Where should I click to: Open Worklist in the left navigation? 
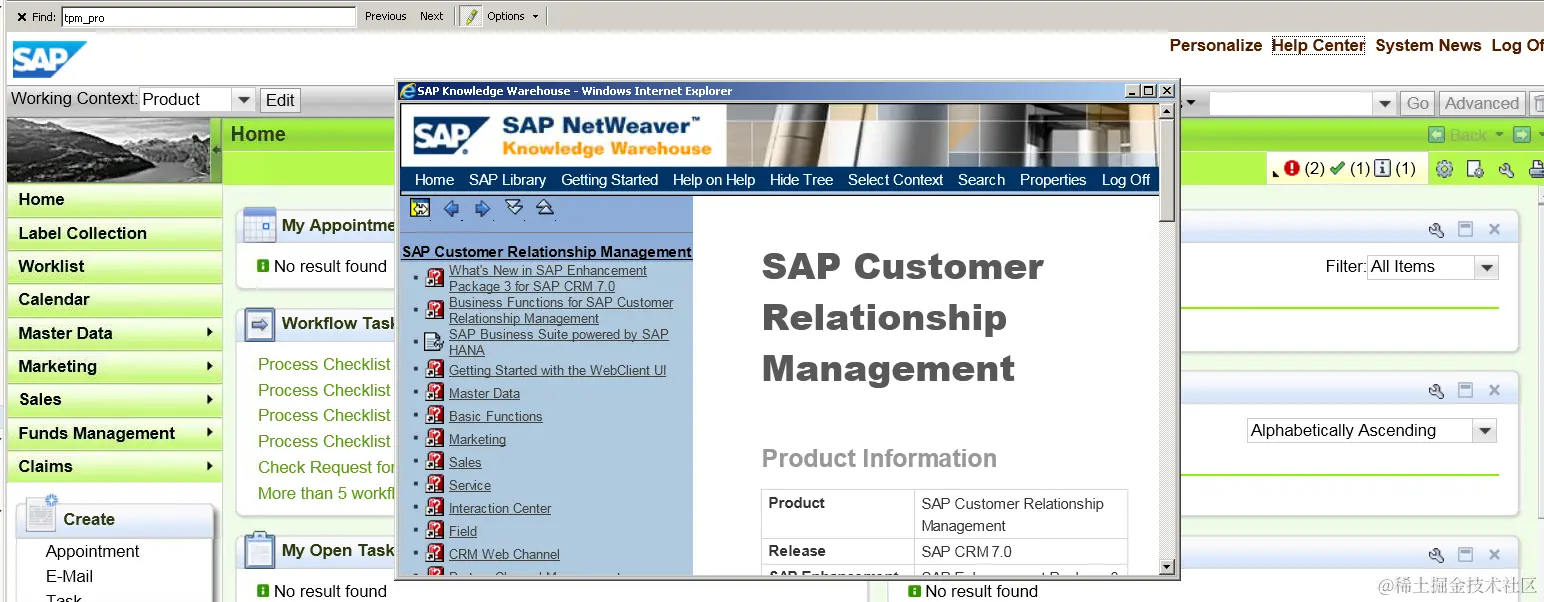point(114,266)
